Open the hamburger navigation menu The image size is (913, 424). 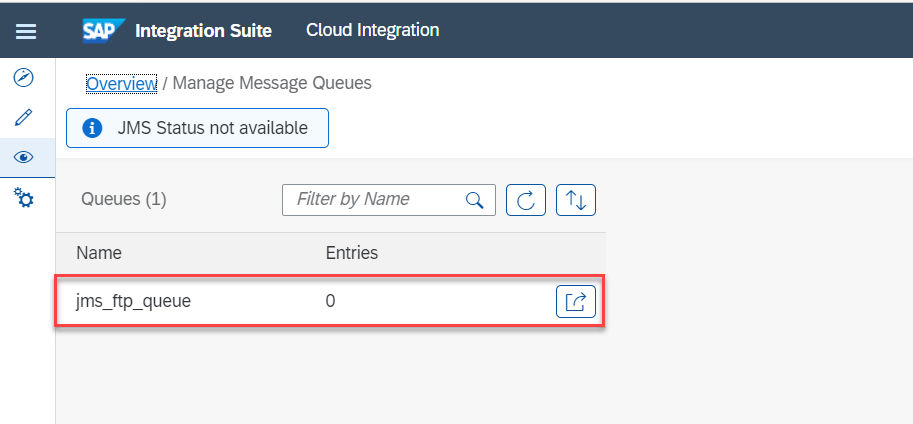(26, 31)
